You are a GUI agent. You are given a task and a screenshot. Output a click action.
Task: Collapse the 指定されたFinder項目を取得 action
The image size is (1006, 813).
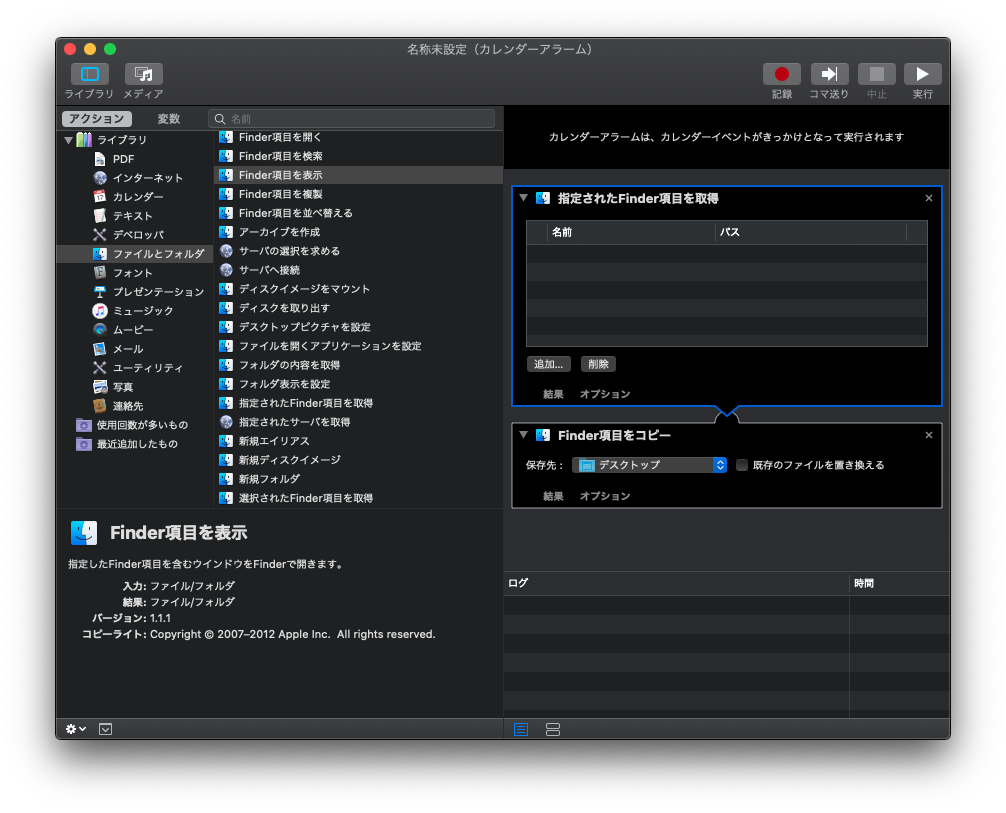click(523, 198)
